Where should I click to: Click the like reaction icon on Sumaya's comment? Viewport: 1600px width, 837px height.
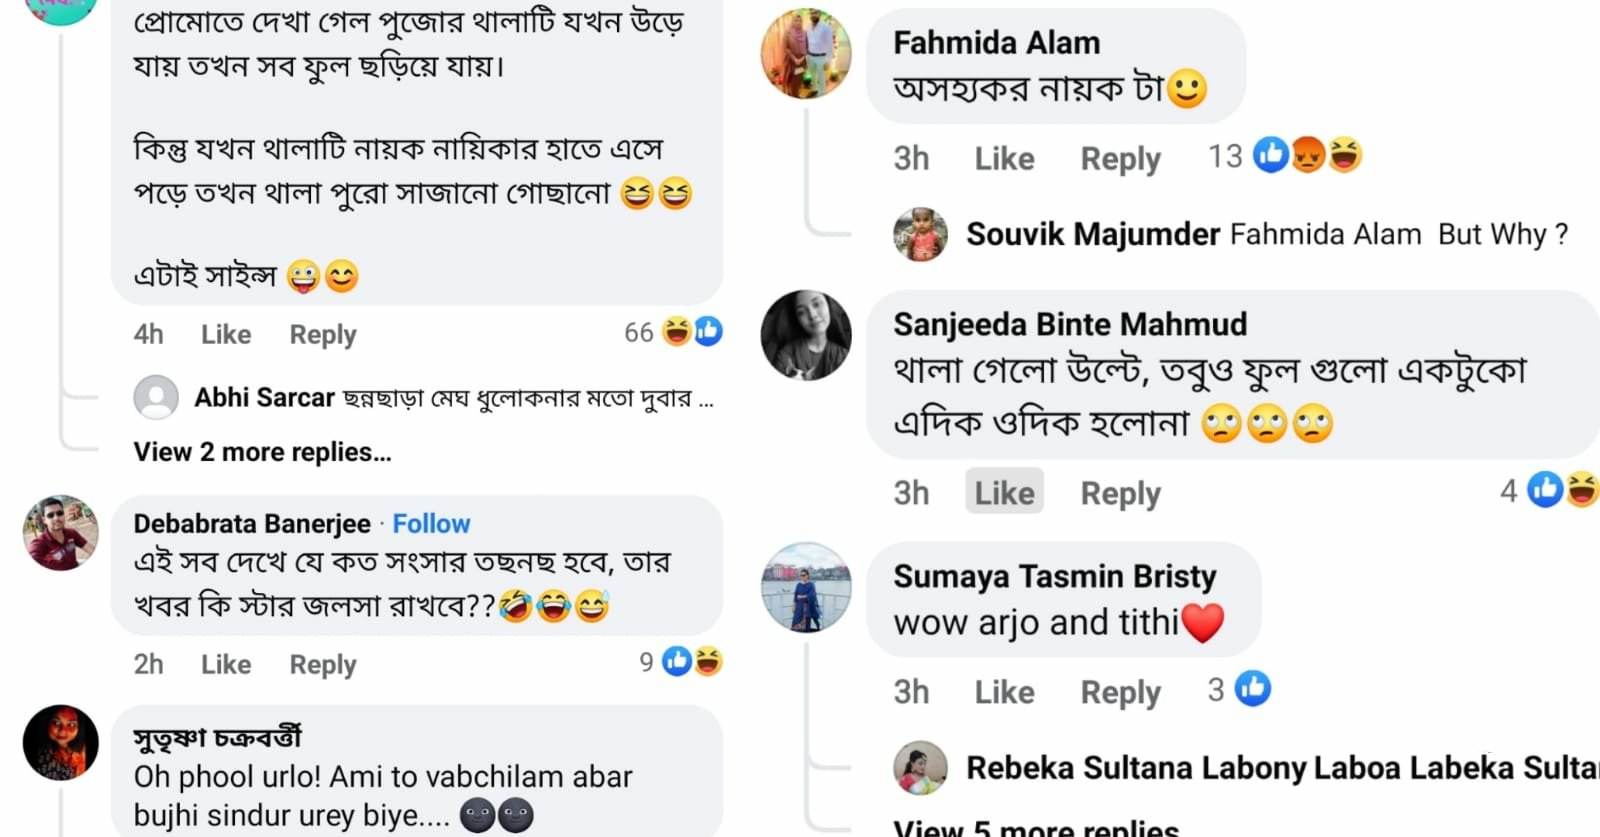[x=1253, y=688]
